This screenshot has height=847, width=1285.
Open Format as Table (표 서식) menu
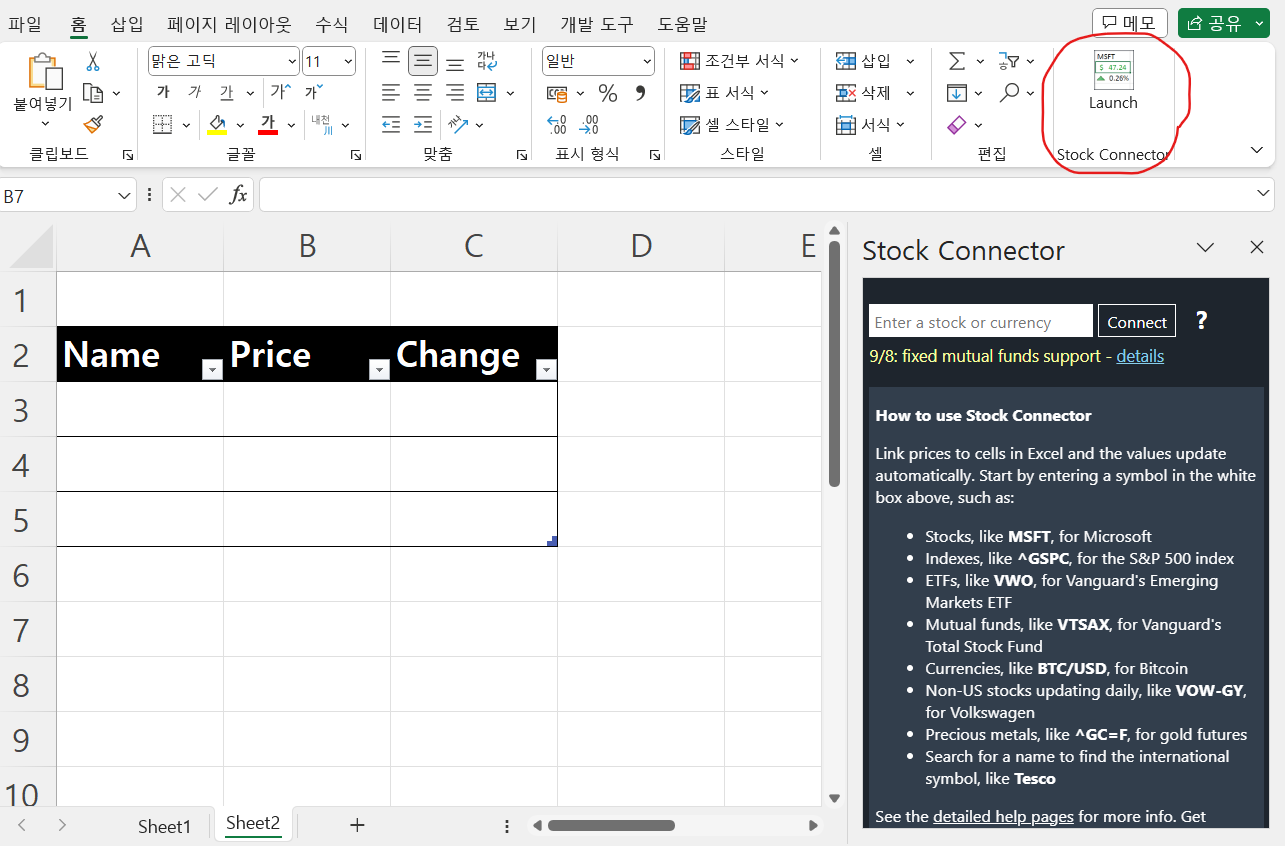(x=725, y=93)
